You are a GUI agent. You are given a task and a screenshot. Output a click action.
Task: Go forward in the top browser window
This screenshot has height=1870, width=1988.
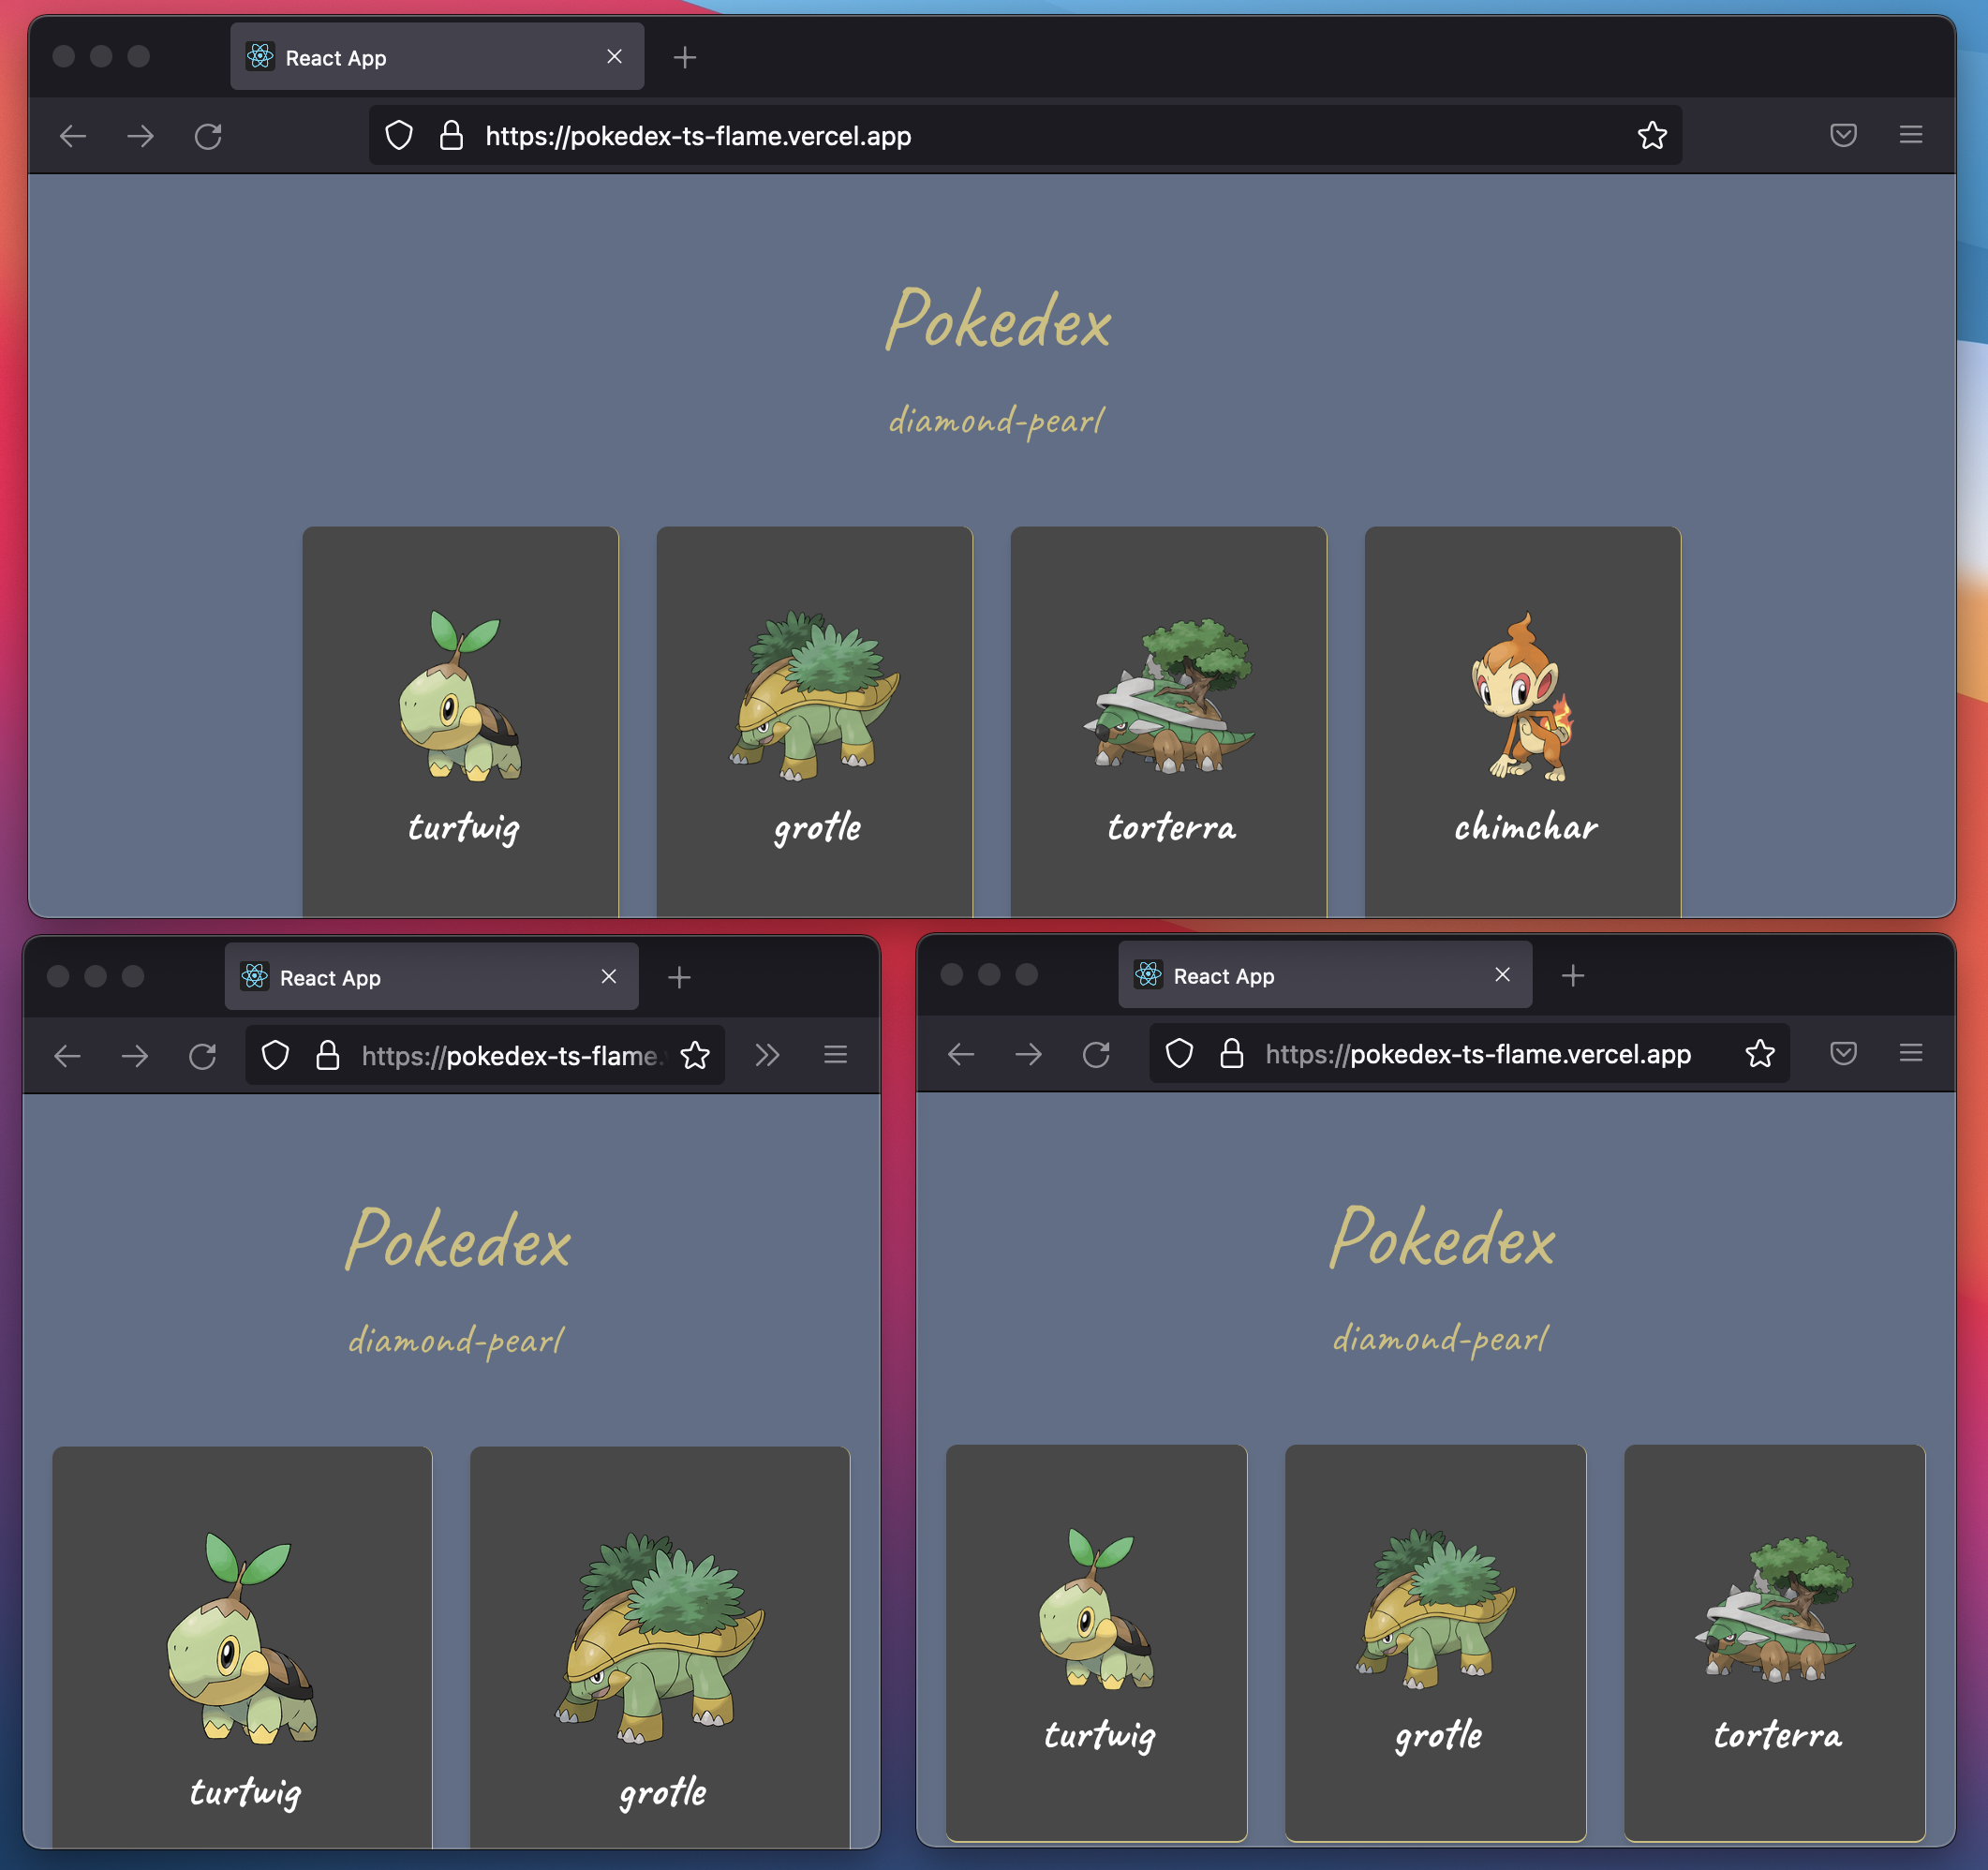[141, 136]
